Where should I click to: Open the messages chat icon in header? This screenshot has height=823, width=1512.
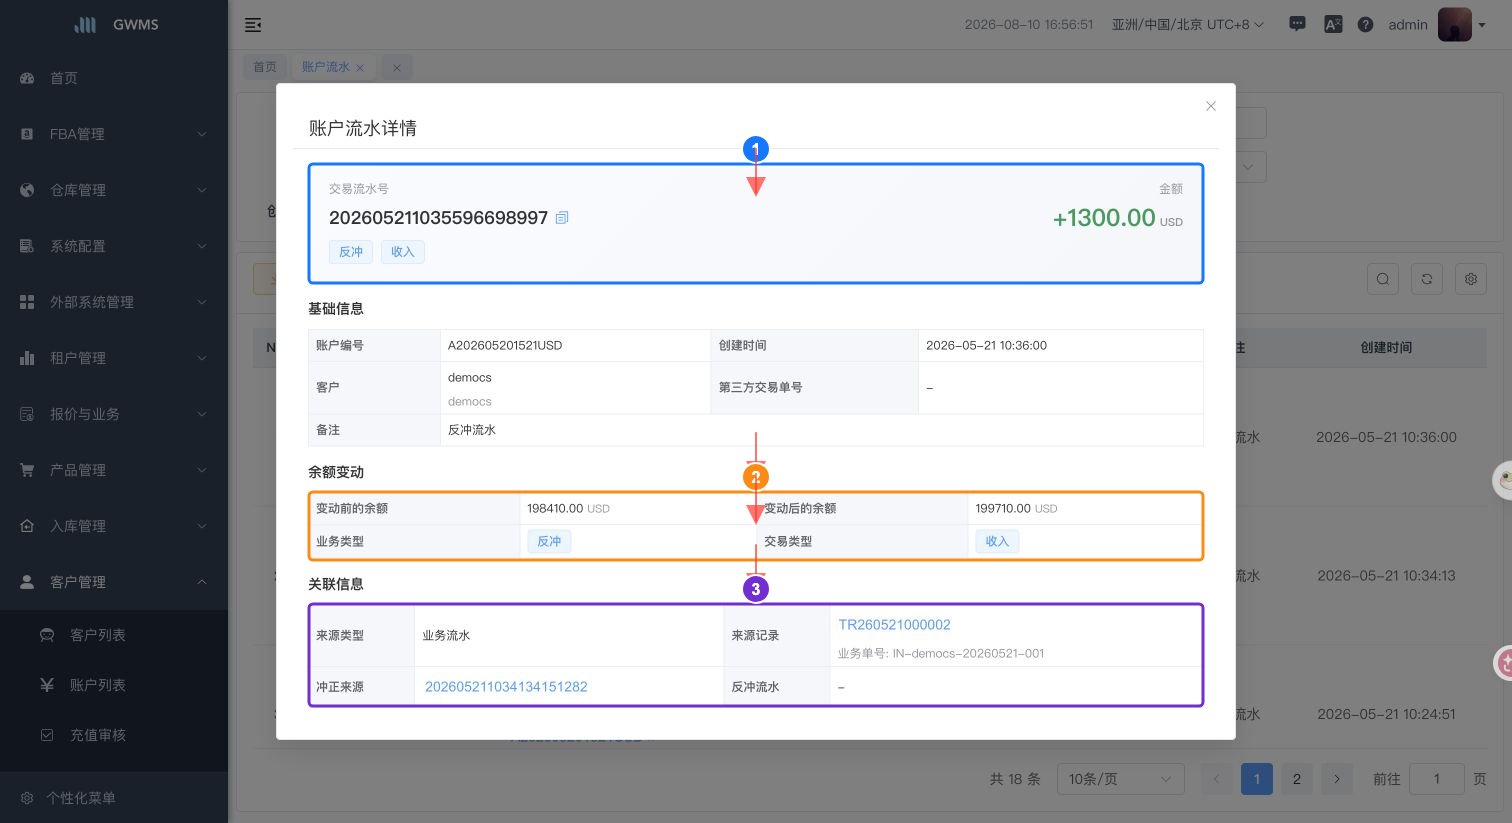(1297, 24)
